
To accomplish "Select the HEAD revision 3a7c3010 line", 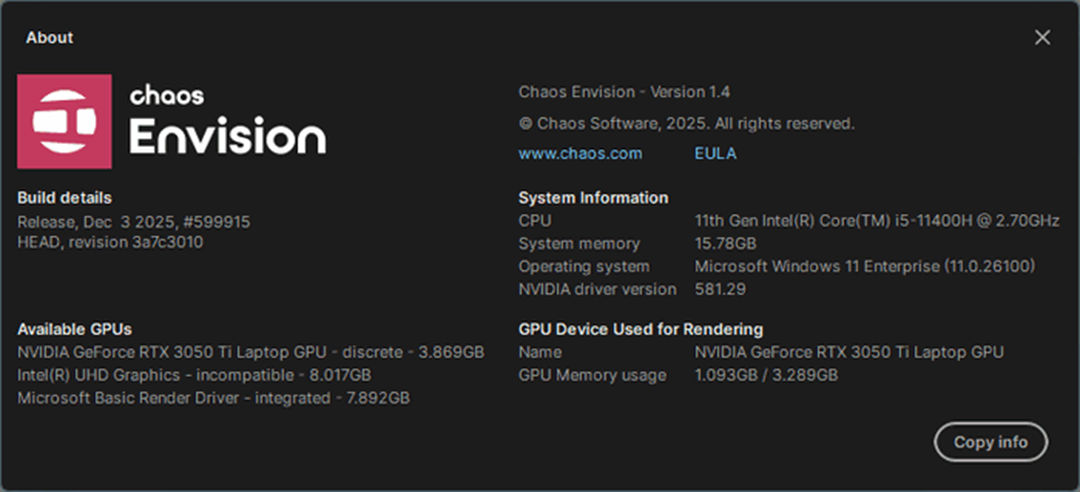I will (110, 242).
